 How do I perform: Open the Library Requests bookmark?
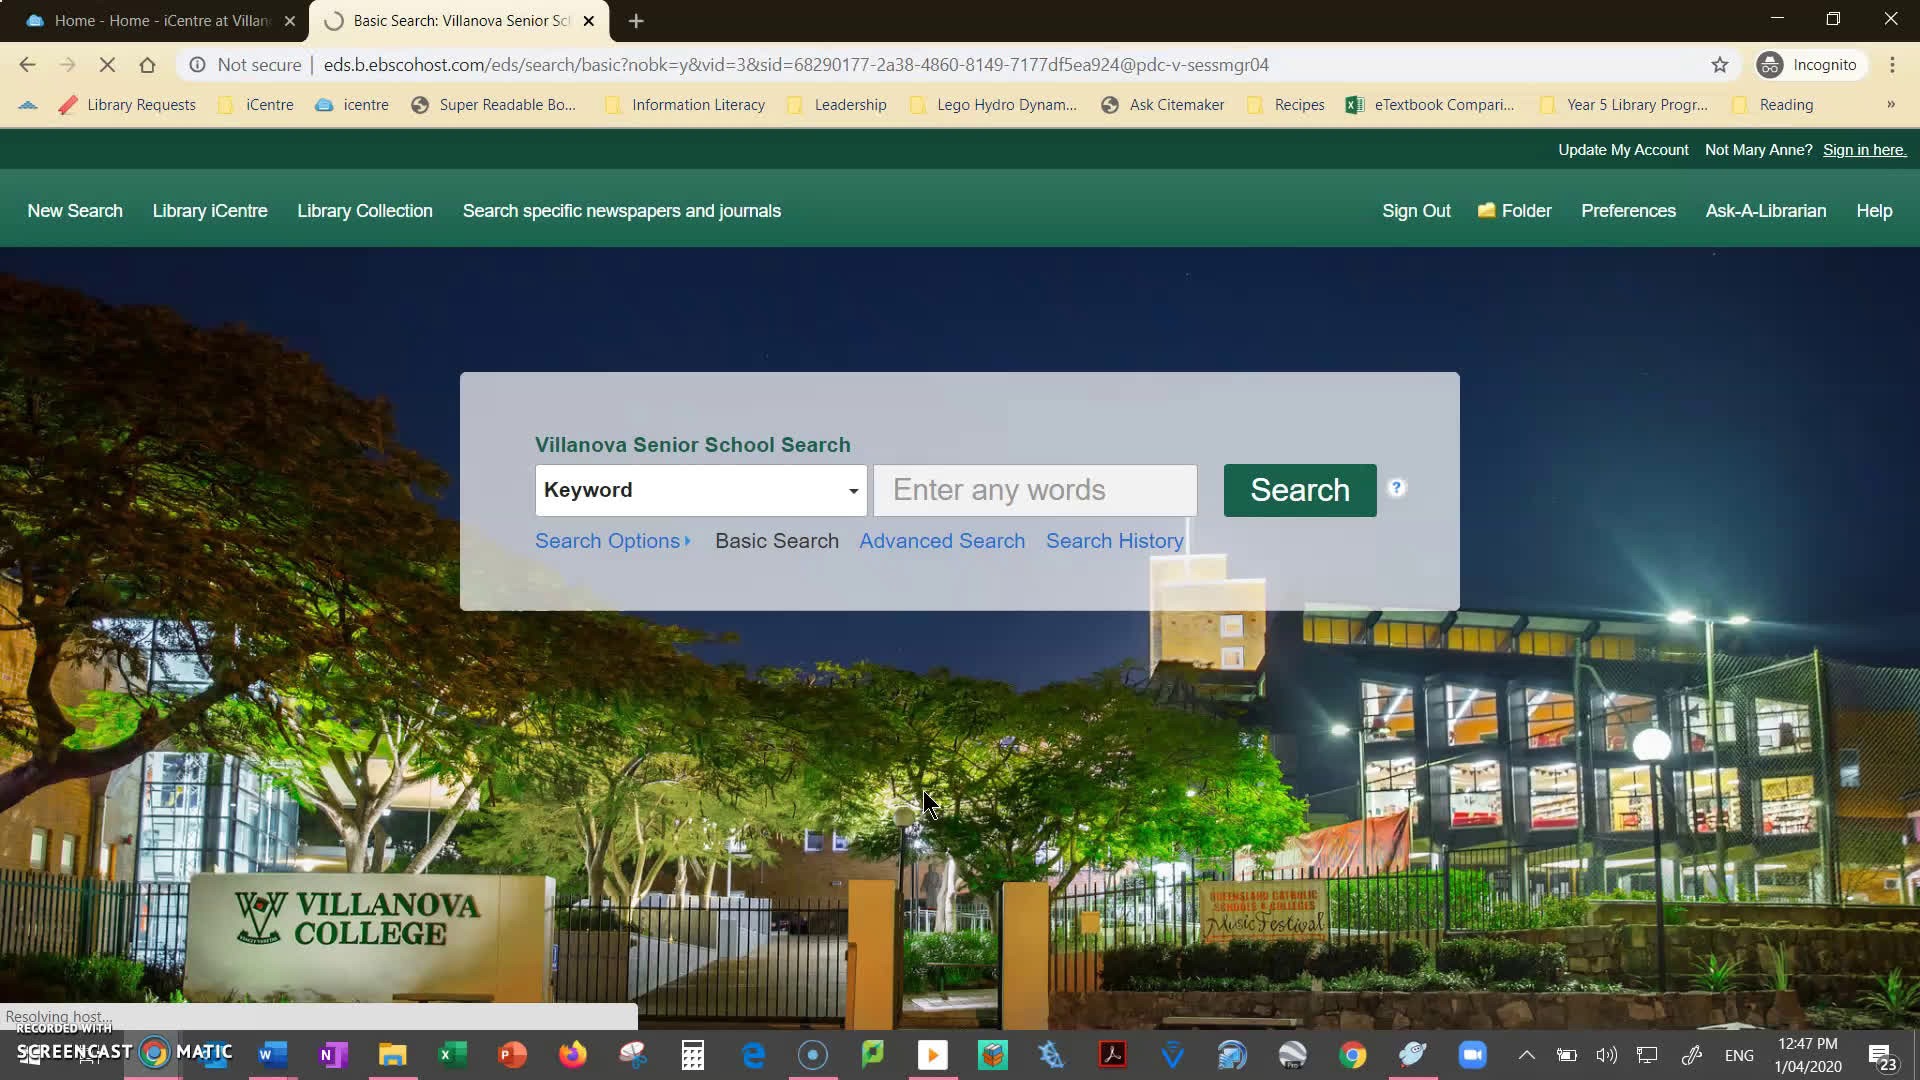coord(141,104)
